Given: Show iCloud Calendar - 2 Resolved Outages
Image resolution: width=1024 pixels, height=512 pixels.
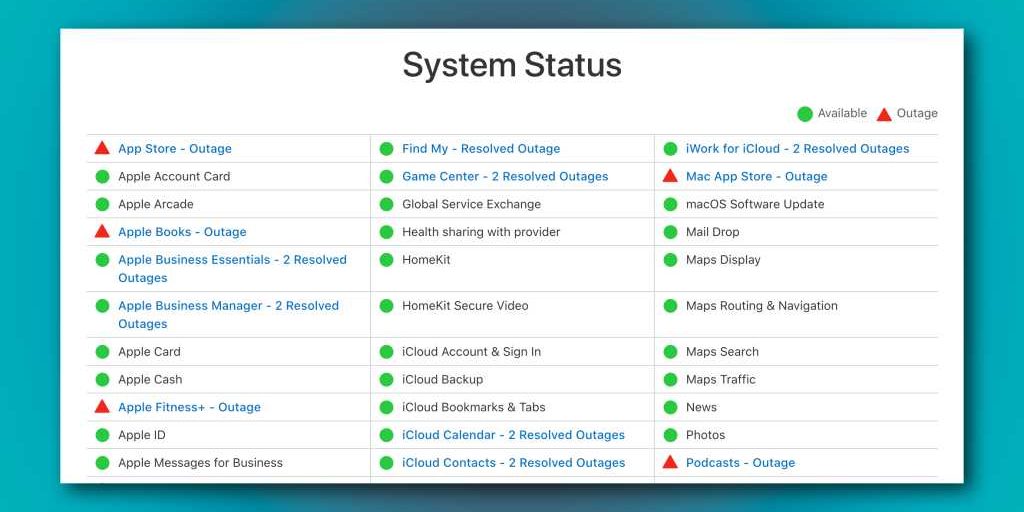Looking at the screenshot, I should click(x=513, y=435).
